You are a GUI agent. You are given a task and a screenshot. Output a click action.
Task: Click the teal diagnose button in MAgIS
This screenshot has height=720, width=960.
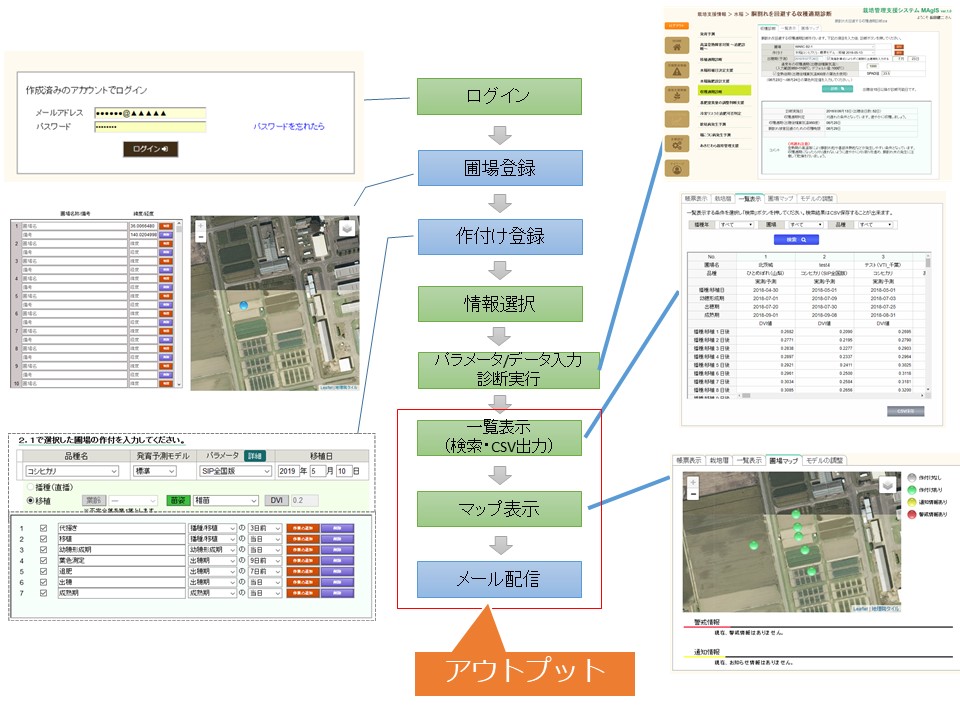point(837,88)
